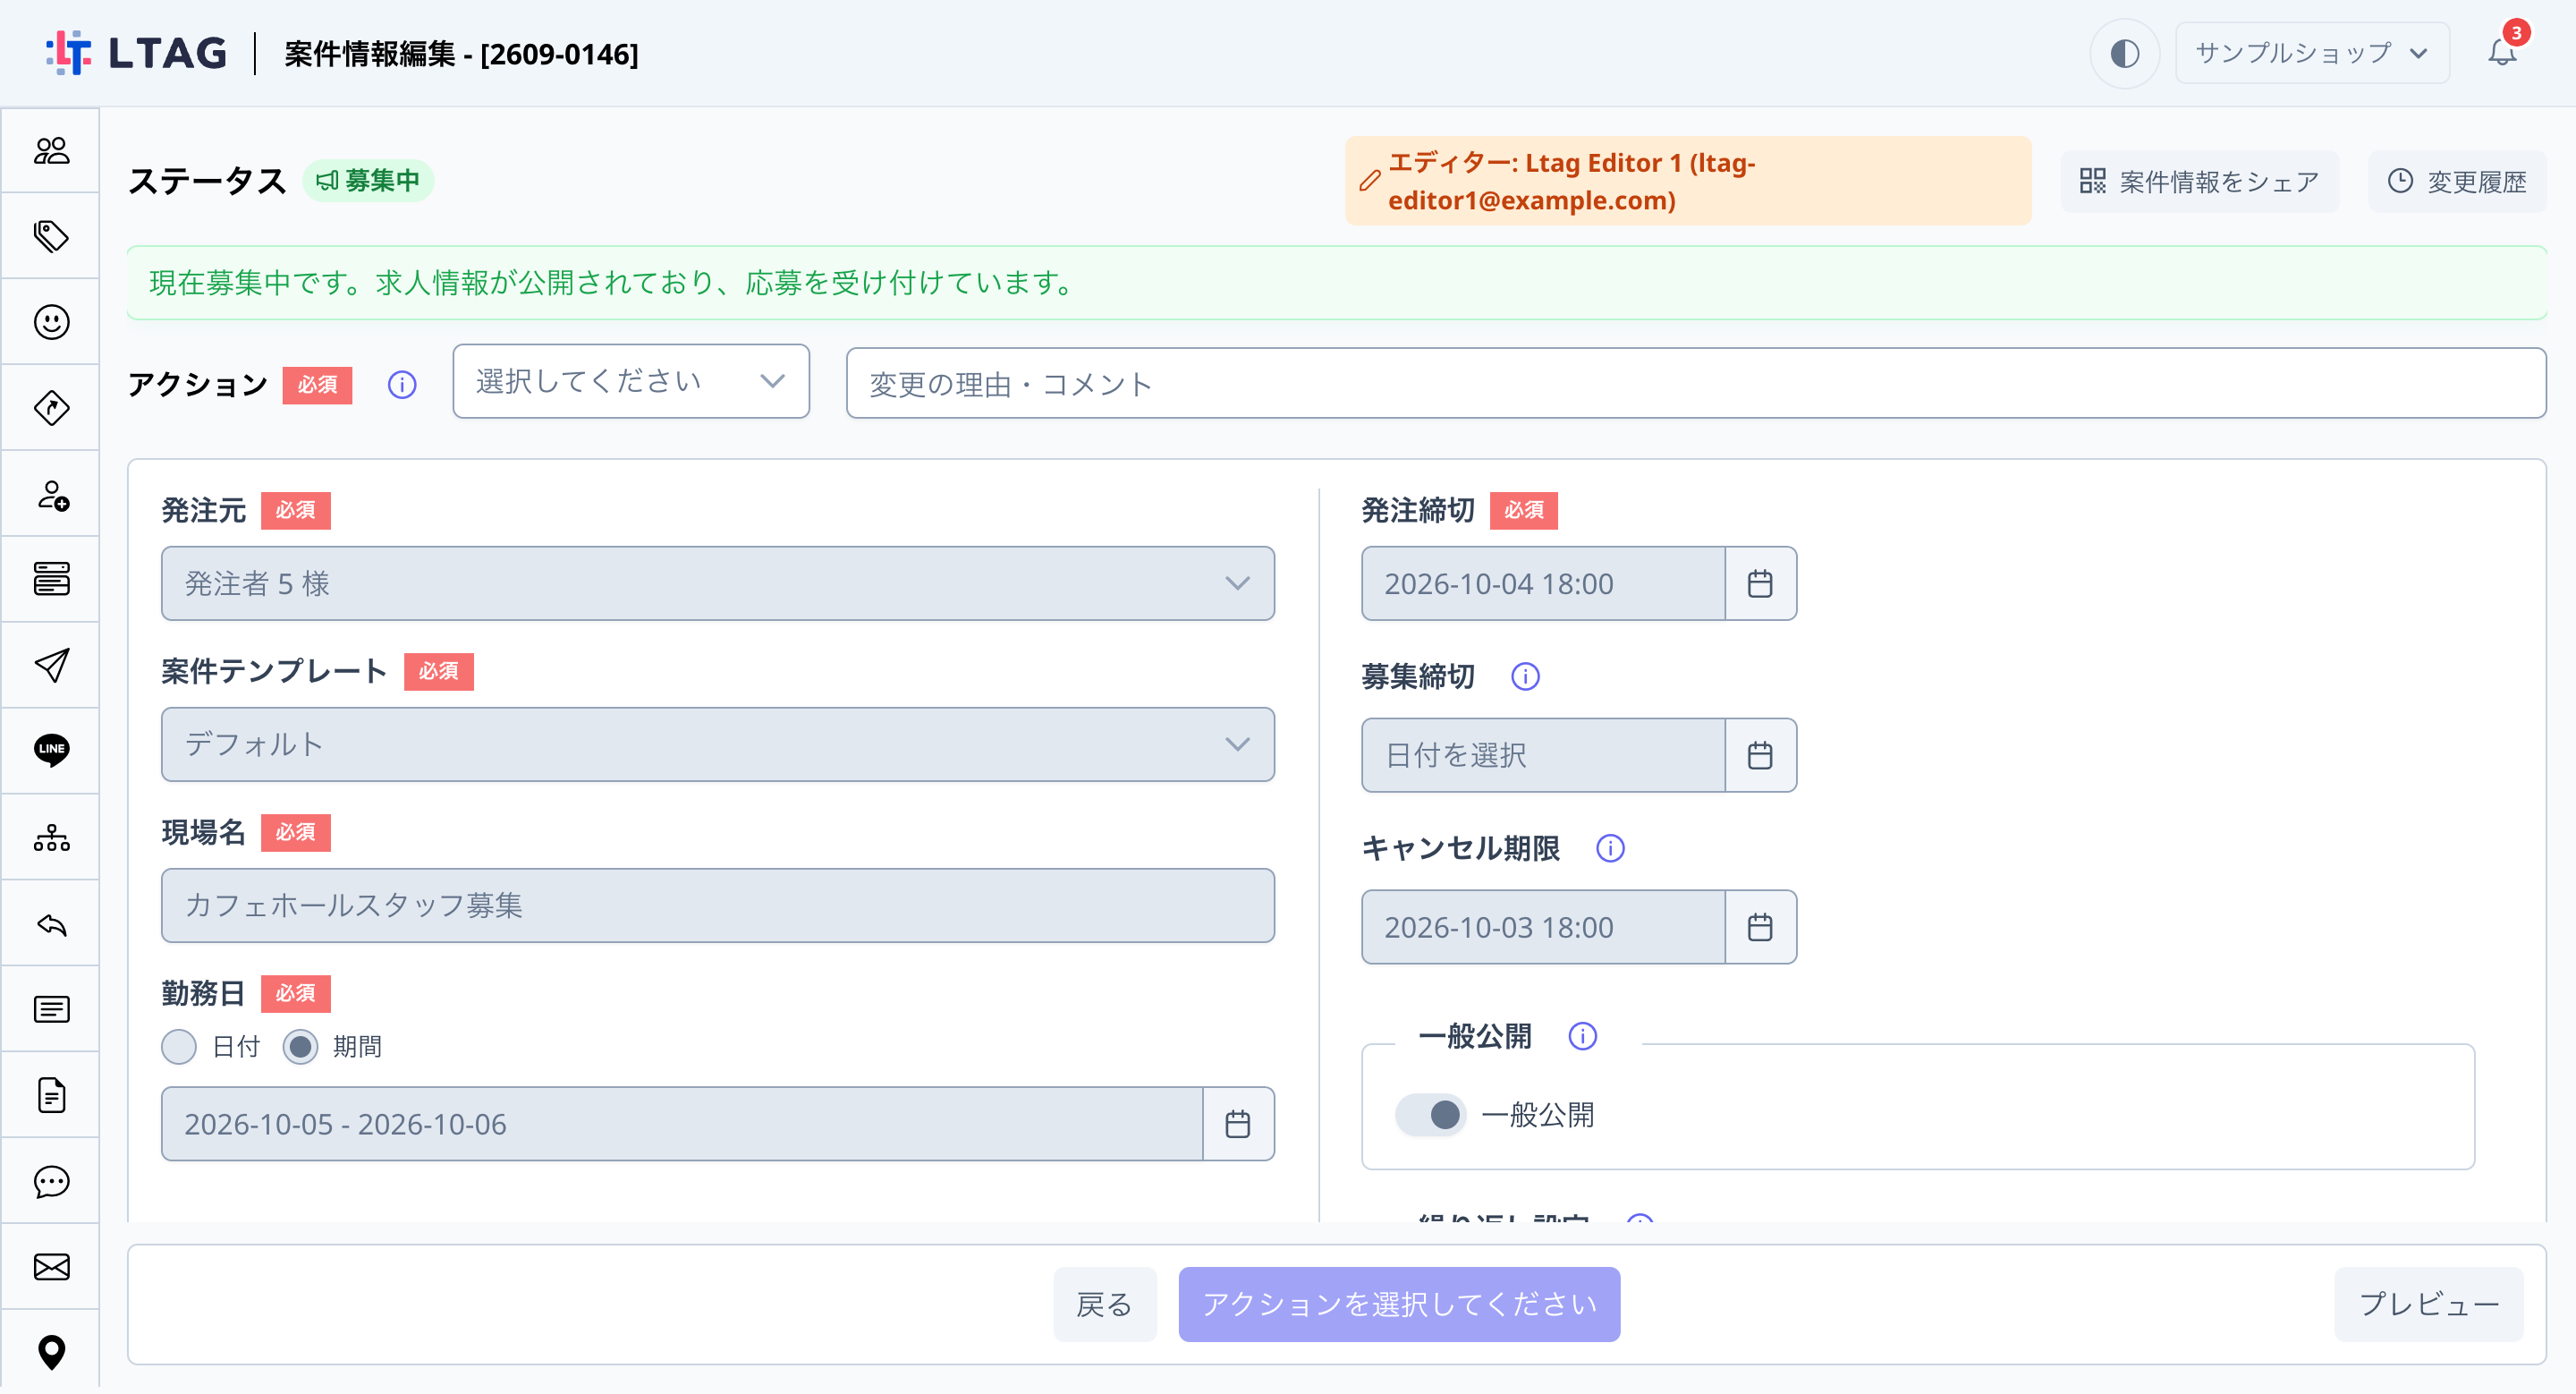The image size is (2576, 1394).
Task: Open the アクション 選択してください dropdown
Action: (631, 382)
